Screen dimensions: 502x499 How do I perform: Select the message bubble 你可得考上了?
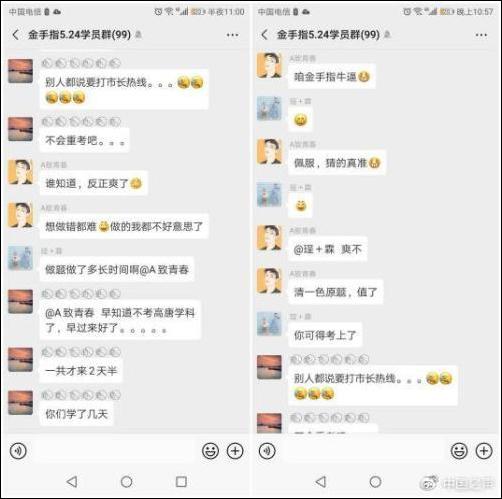pyautogui.click(x=325, y=335)
